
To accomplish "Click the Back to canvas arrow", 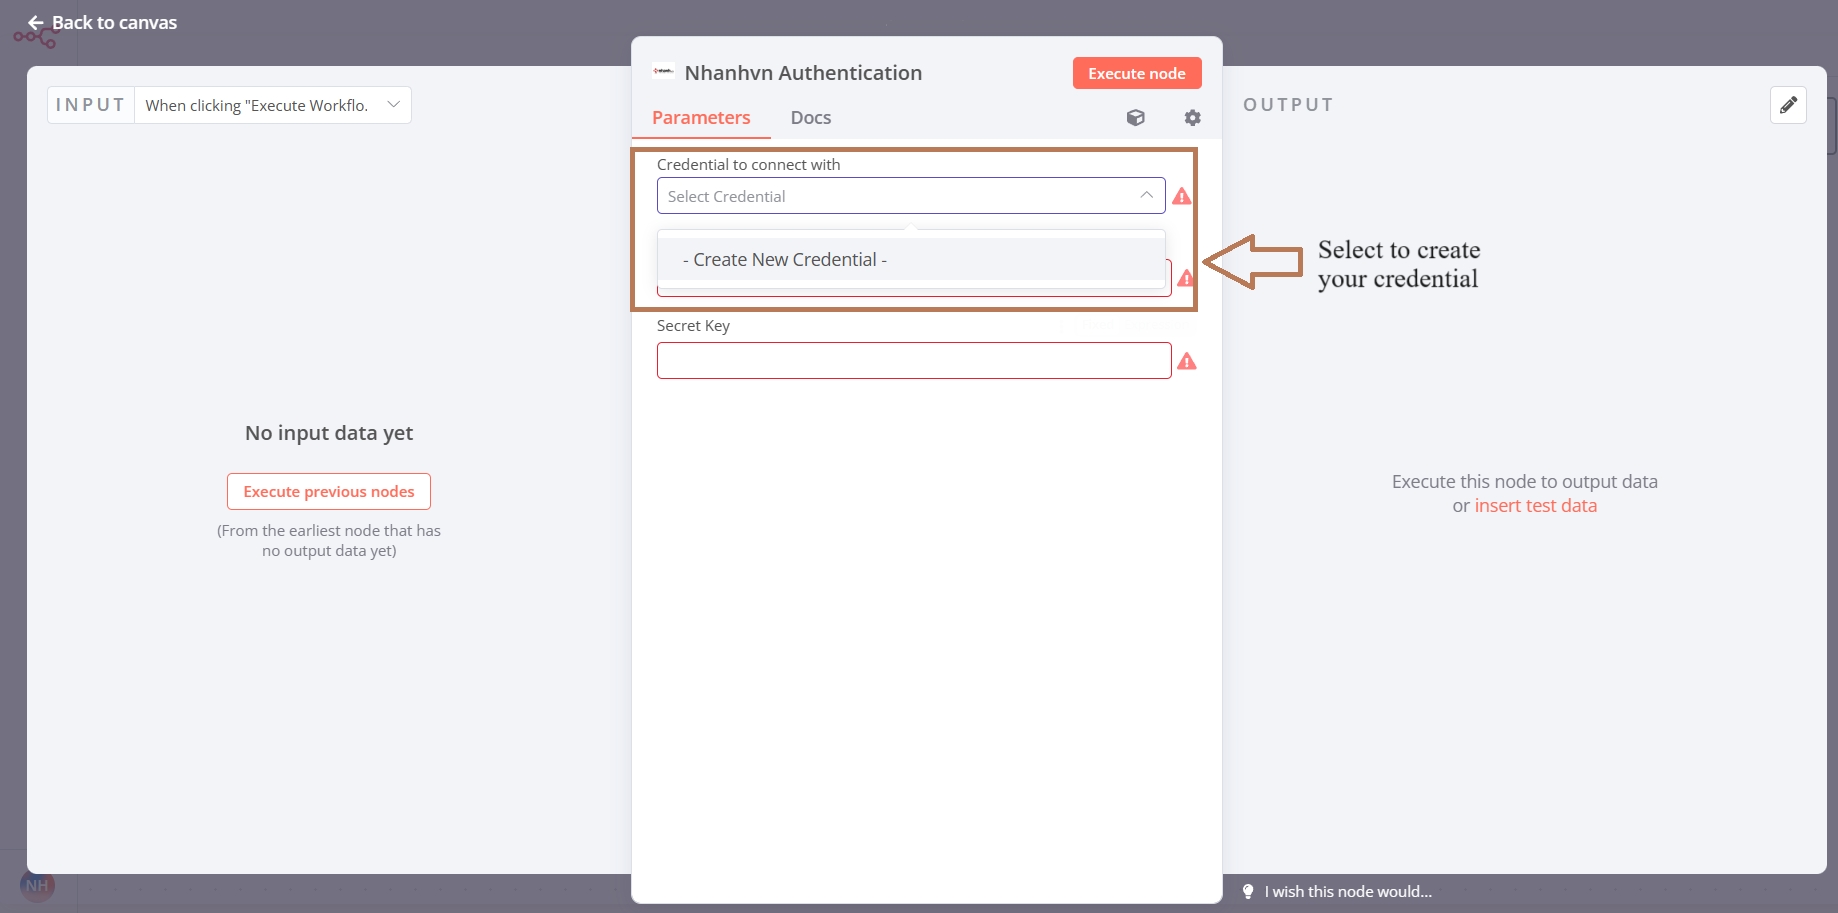I will [x=36, y=23].
